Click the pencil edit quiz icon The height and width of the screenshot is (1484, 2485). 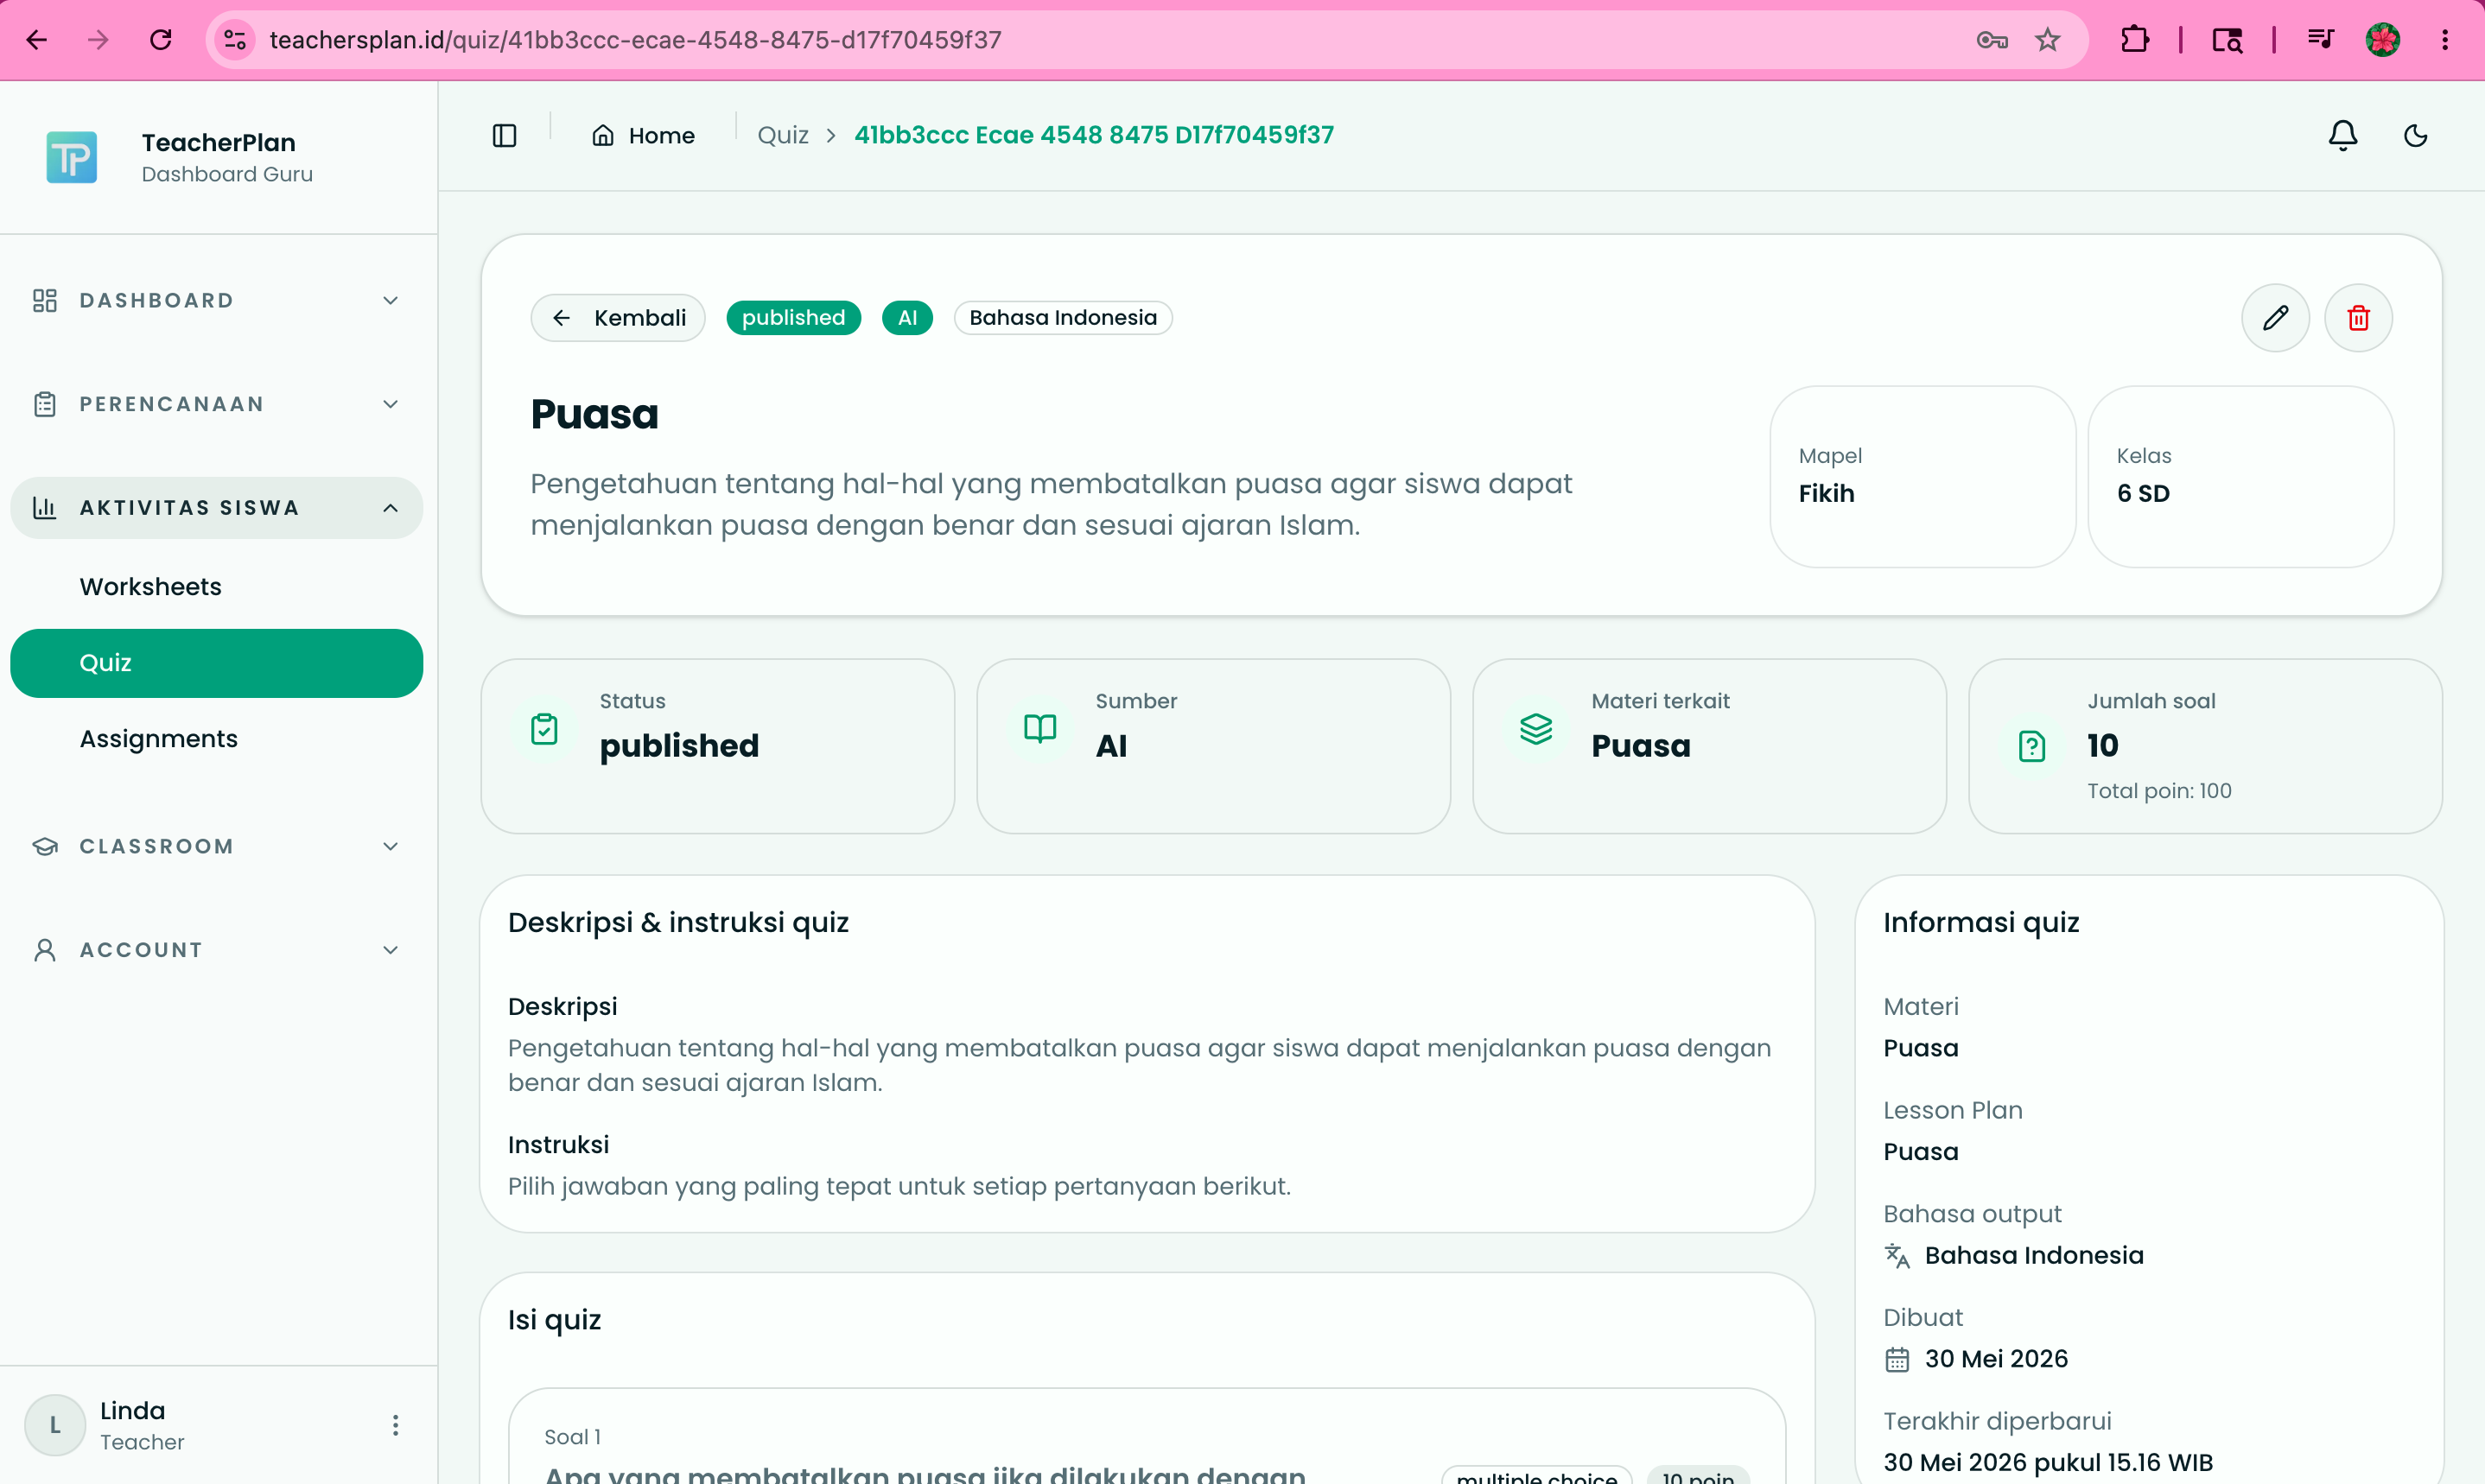pos(2275,318)
